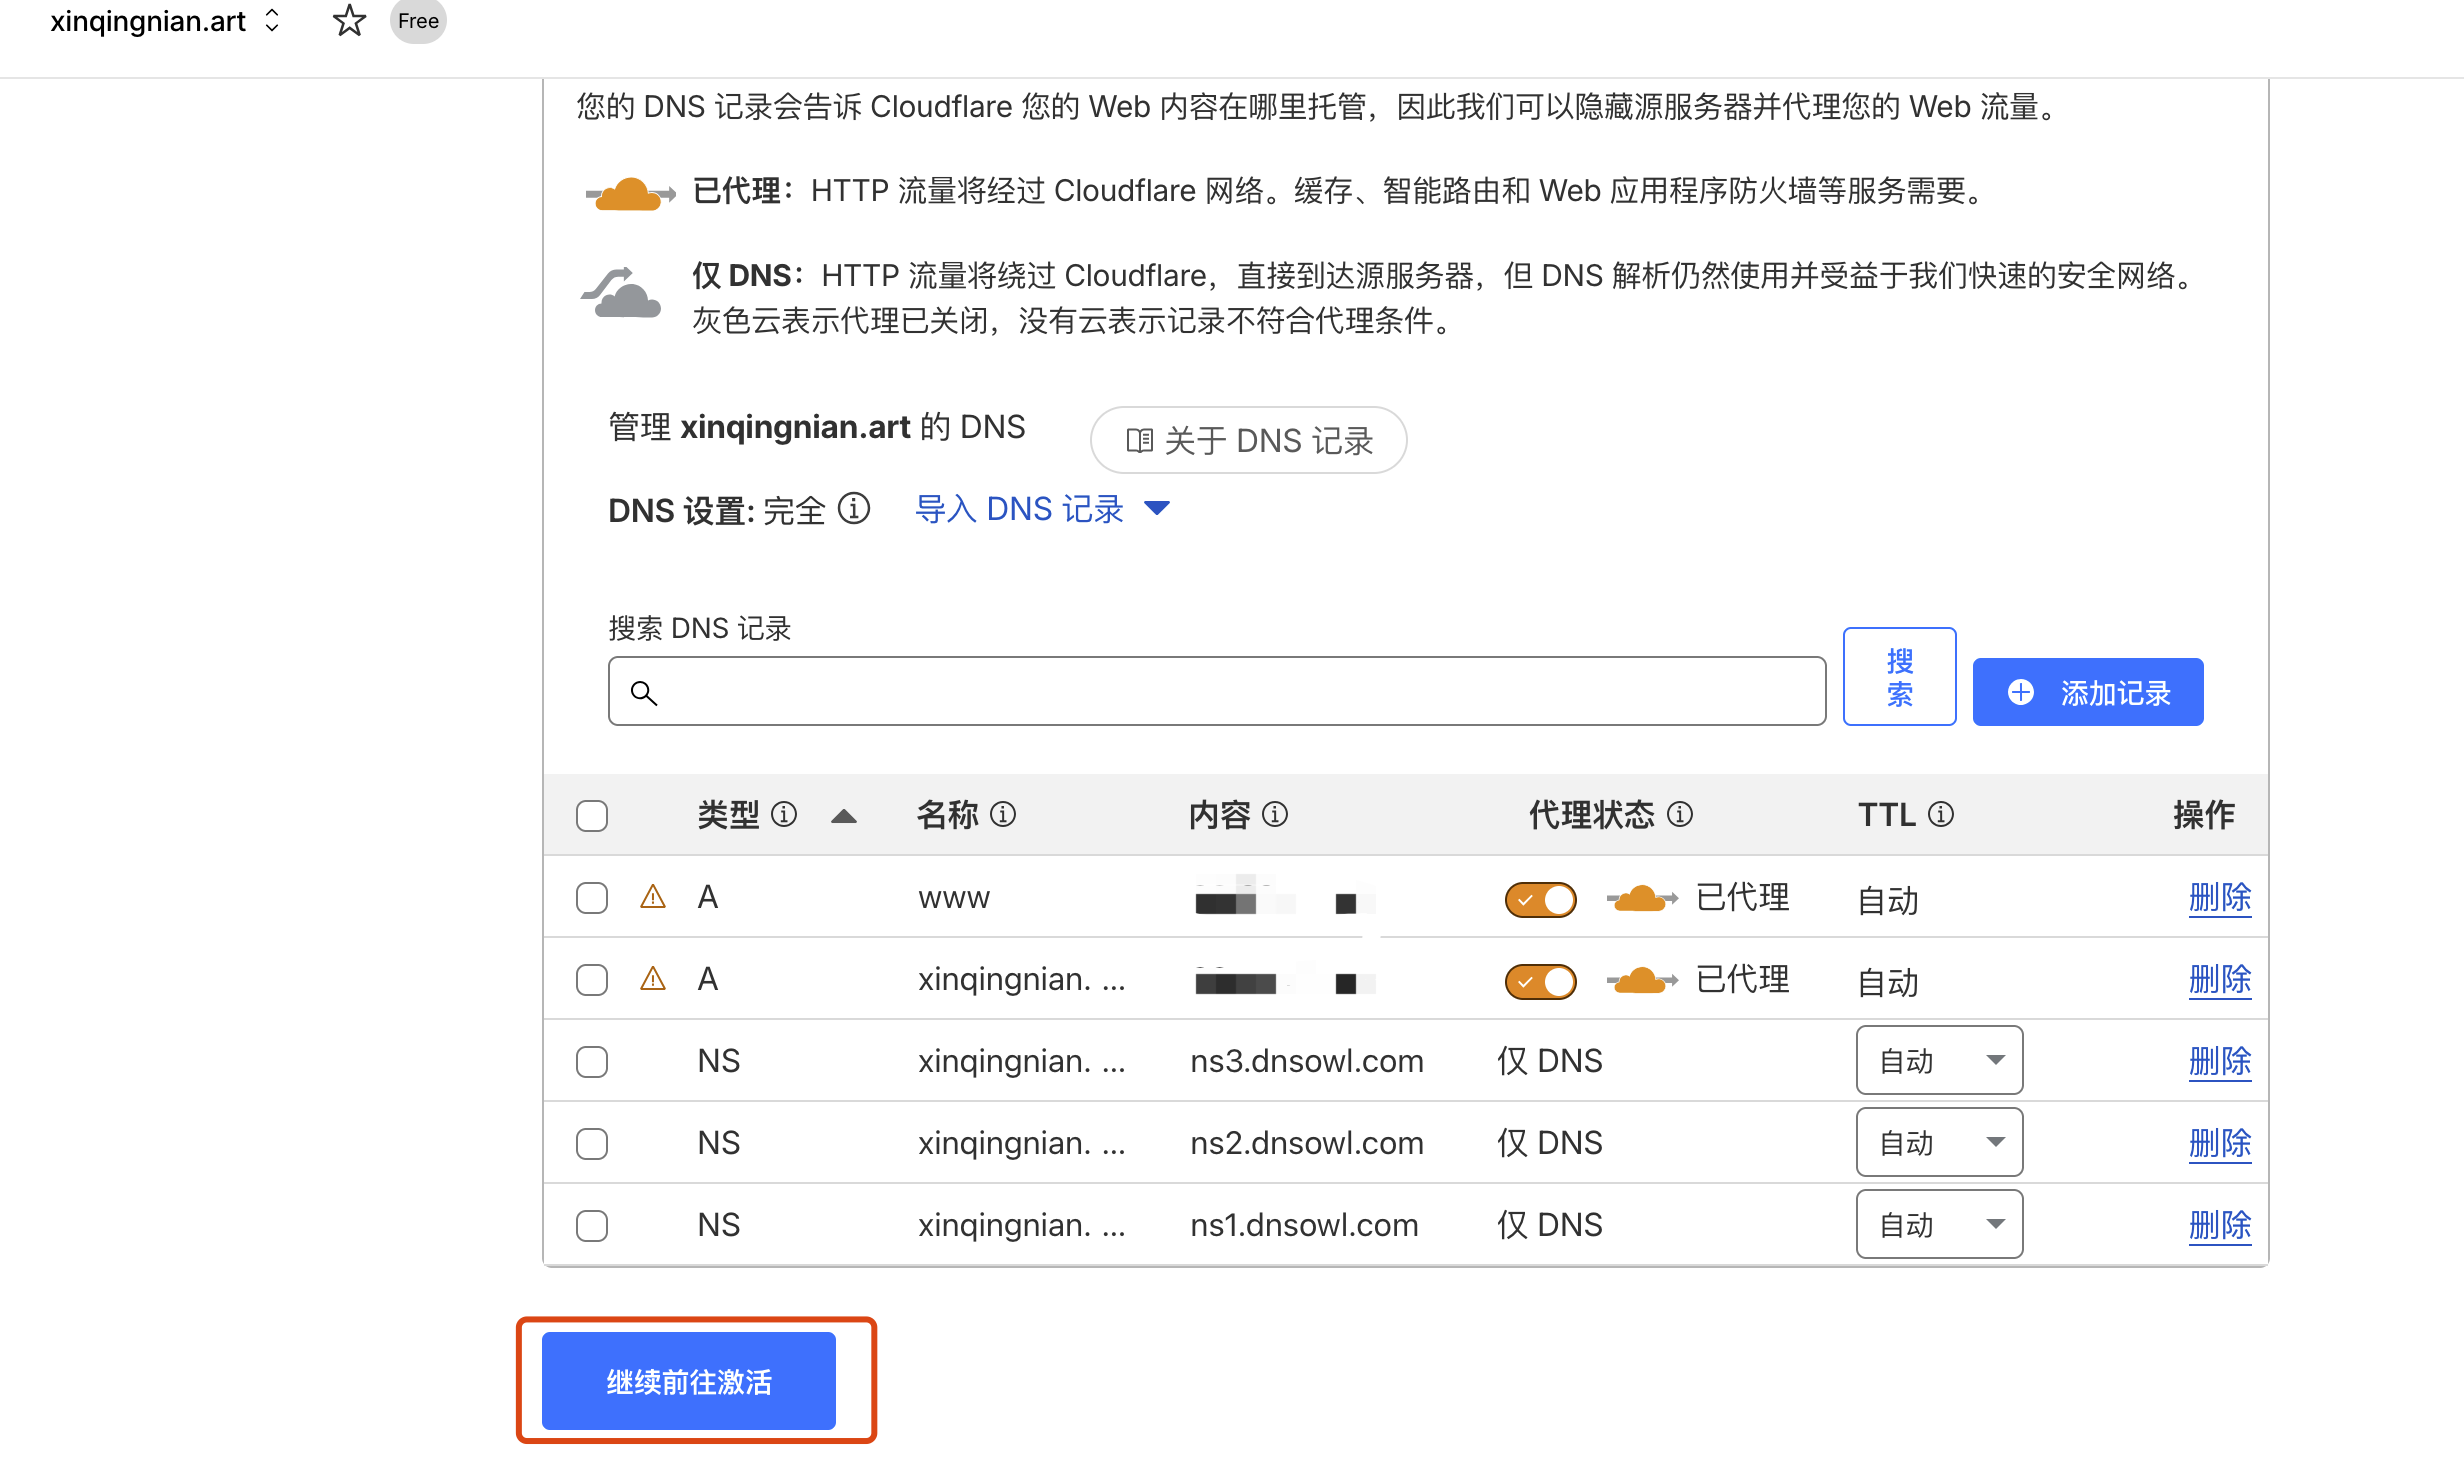Click the ns3.dnsowl.com content cell
Viewport: 2464px width, 1458px height.
1307,1061
